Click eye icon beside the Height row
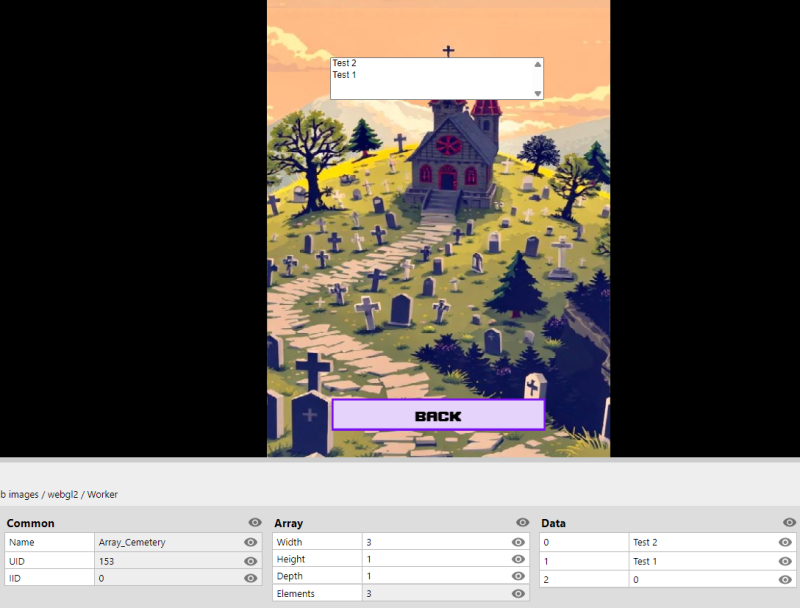Viewport: 800px width, 608px height. [x=518, y=559]
